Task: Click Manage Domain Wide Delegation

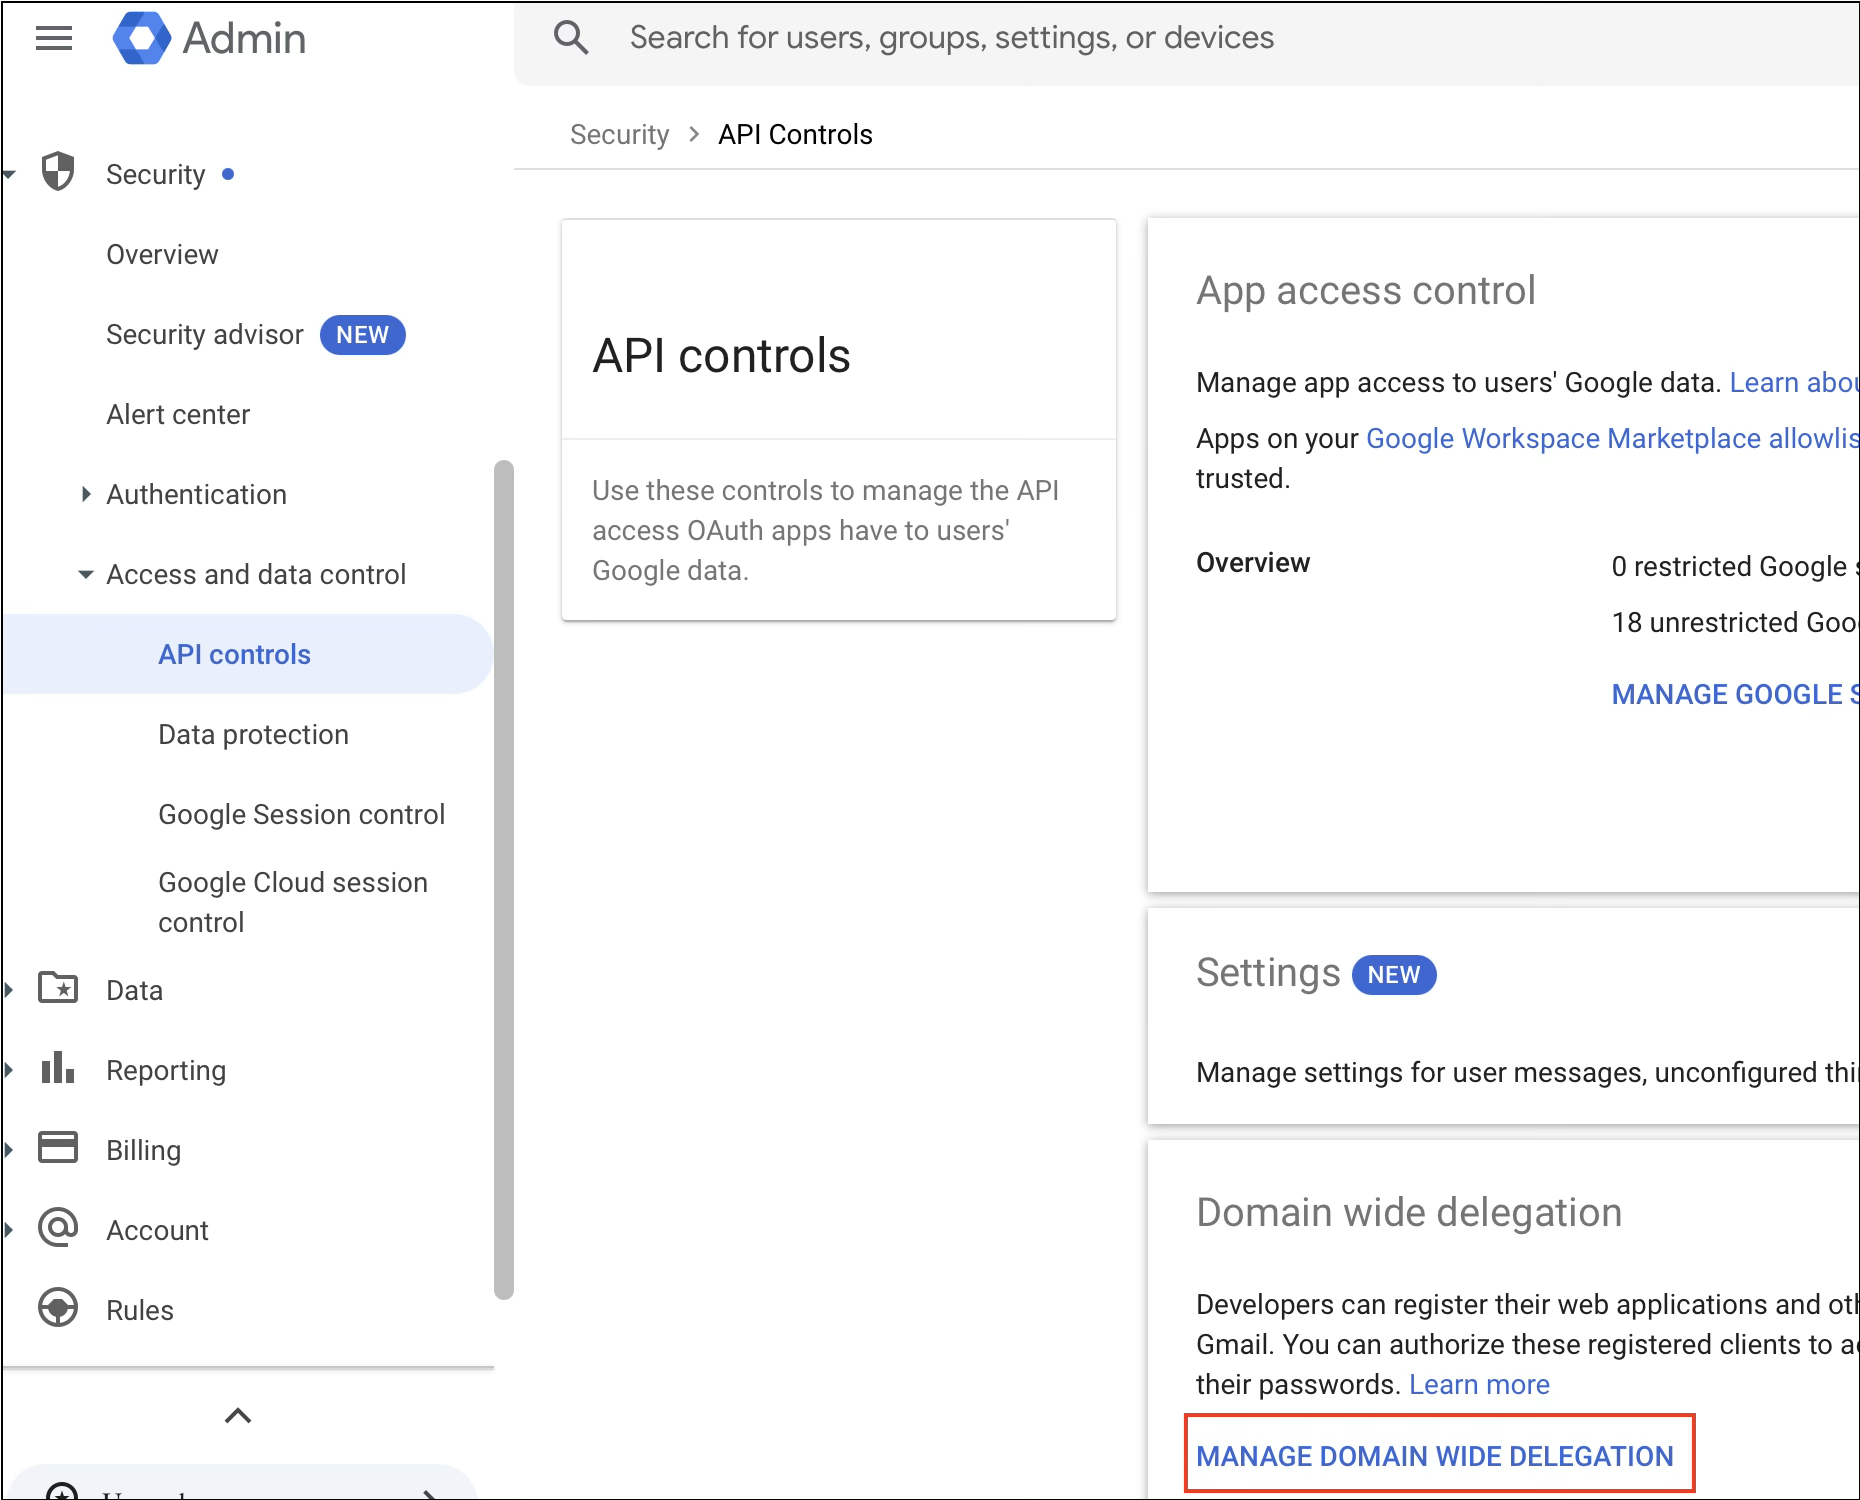Action: (1435, 1456)
